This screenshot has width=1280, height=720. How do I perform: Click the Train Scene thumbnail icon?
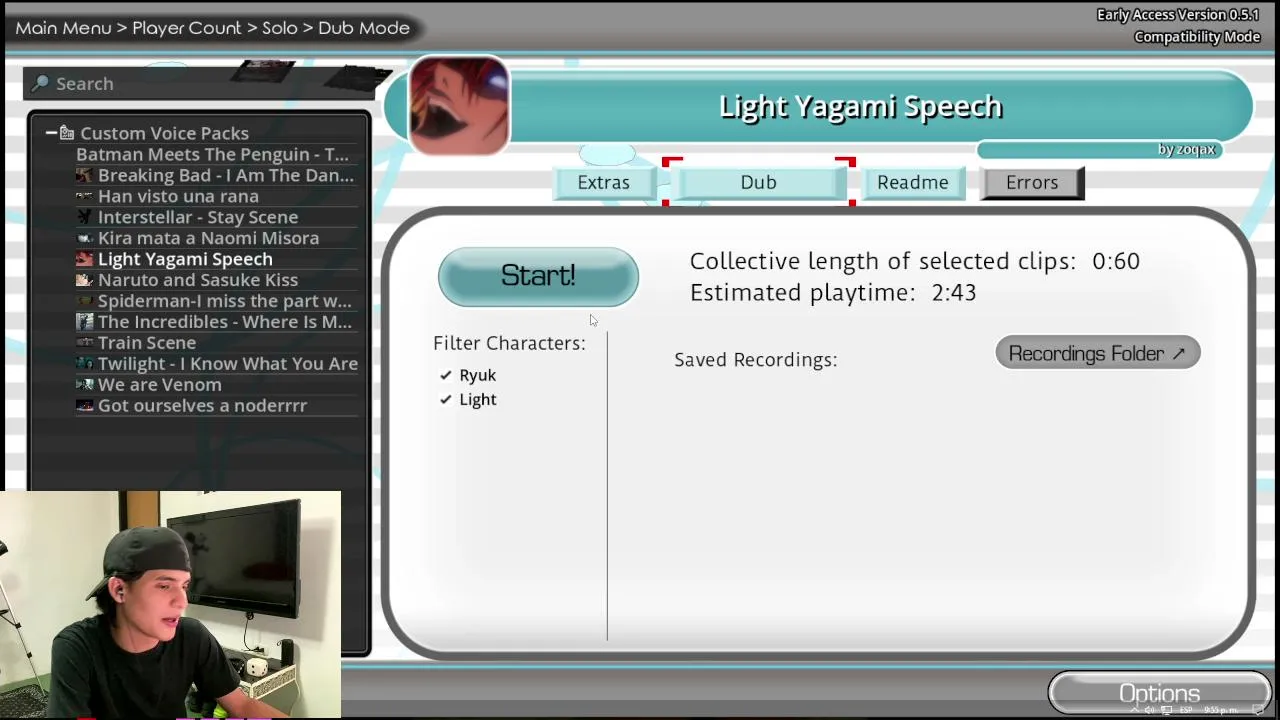tap(85, 343)
